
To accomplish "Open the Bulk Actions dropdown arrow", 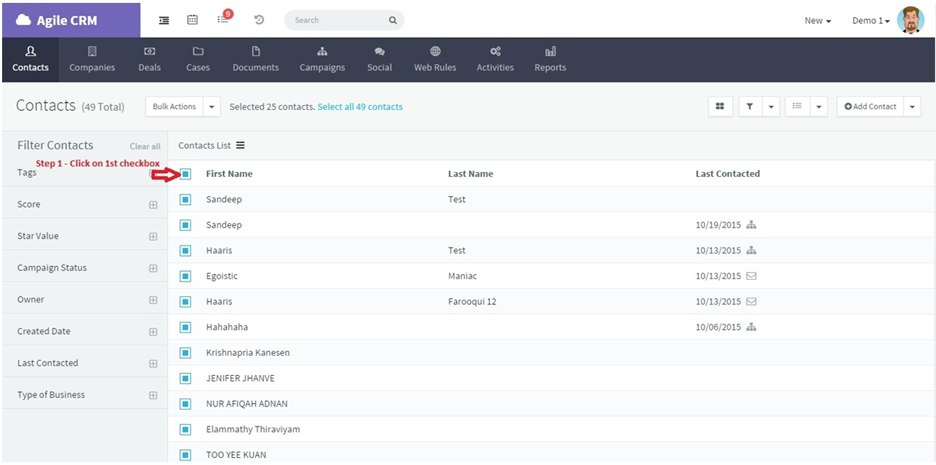I will (212, 107).
